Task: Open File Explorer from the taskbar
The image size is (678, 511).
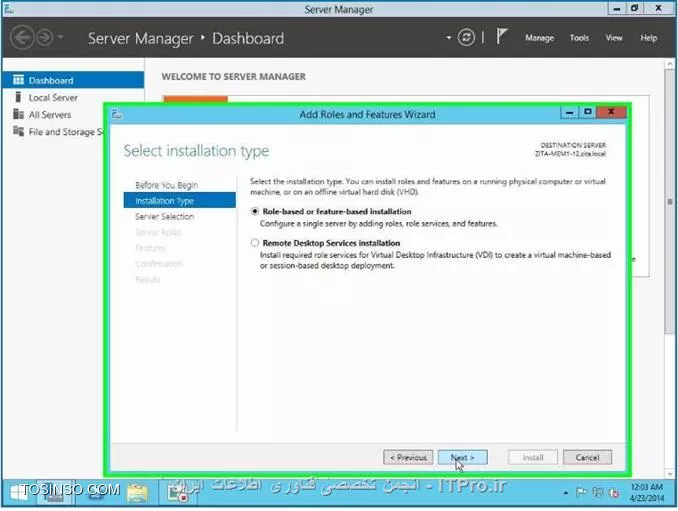Action: [138, 492]
